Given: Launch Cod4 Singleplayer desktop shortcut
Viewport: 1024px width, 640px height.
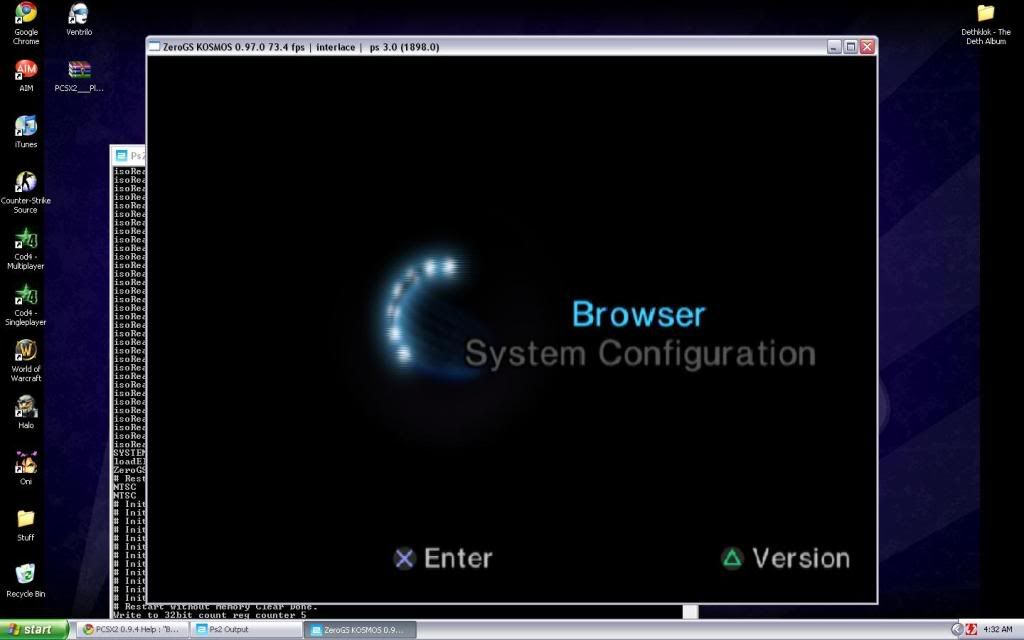Looking at the screenshot, I should pos(26,304).
